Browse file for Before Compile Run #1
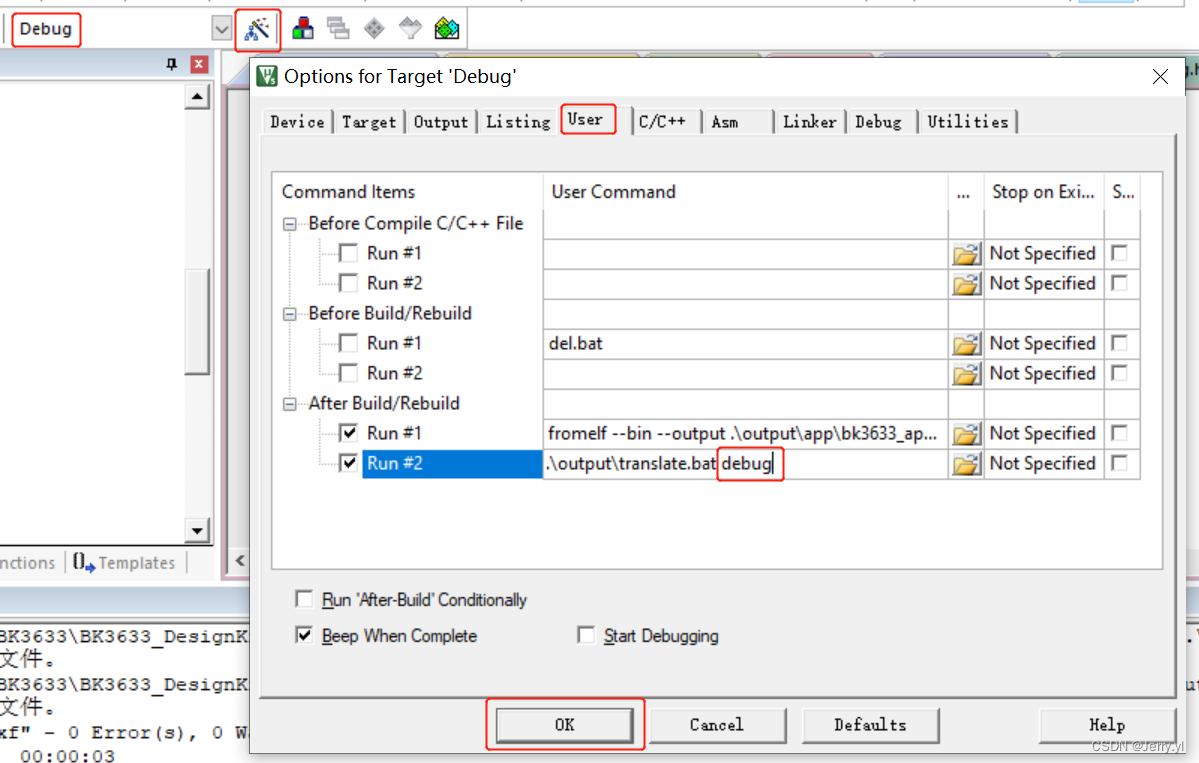Viewport: 1199px width, 763px height. (967, 254)
